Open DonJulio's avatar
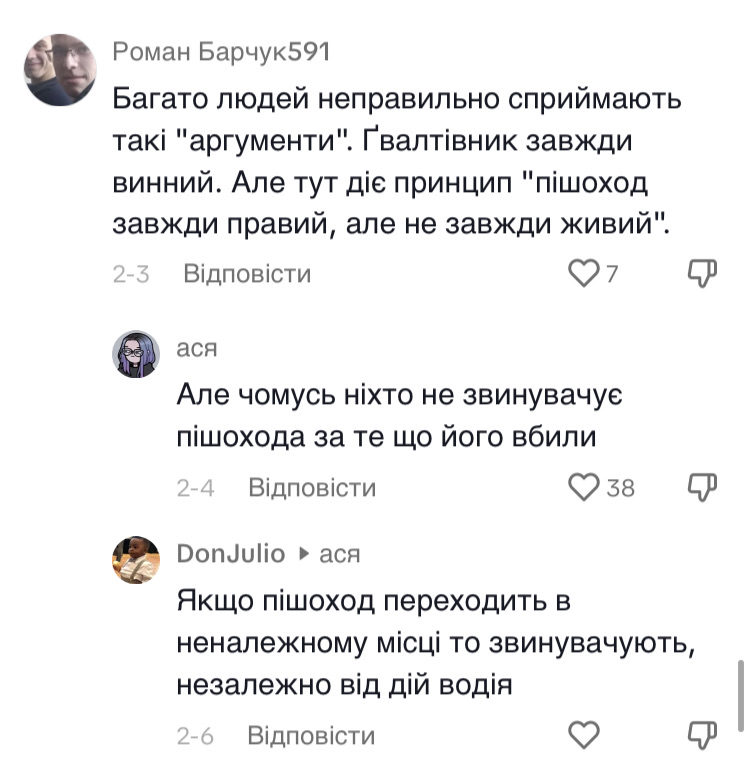This screenshot has height=764, width=750. (x=135, y=559)
